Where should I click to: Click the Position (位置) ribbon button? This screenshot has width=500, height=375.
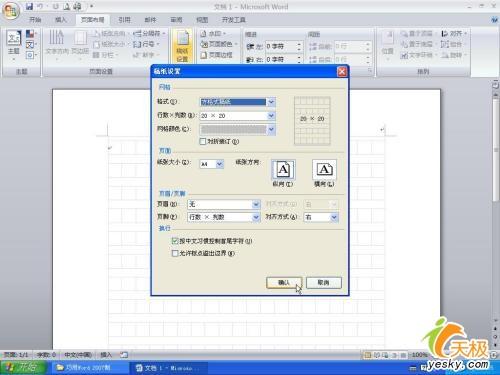point(388,45)
